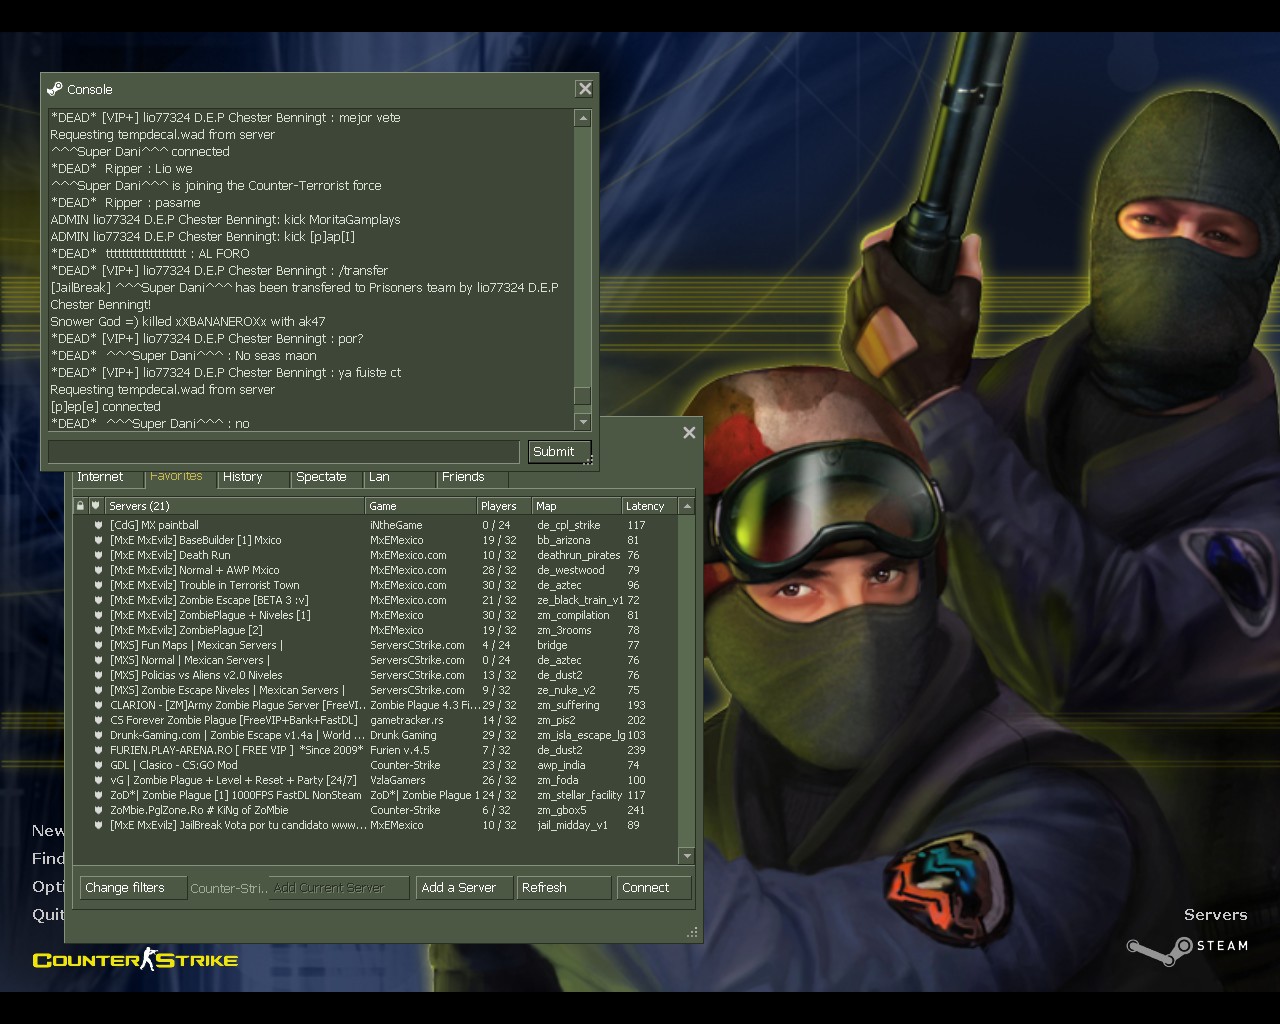Click the shield icon beside [MXS] Normal Mexican Servers

(x=99, y=660)
